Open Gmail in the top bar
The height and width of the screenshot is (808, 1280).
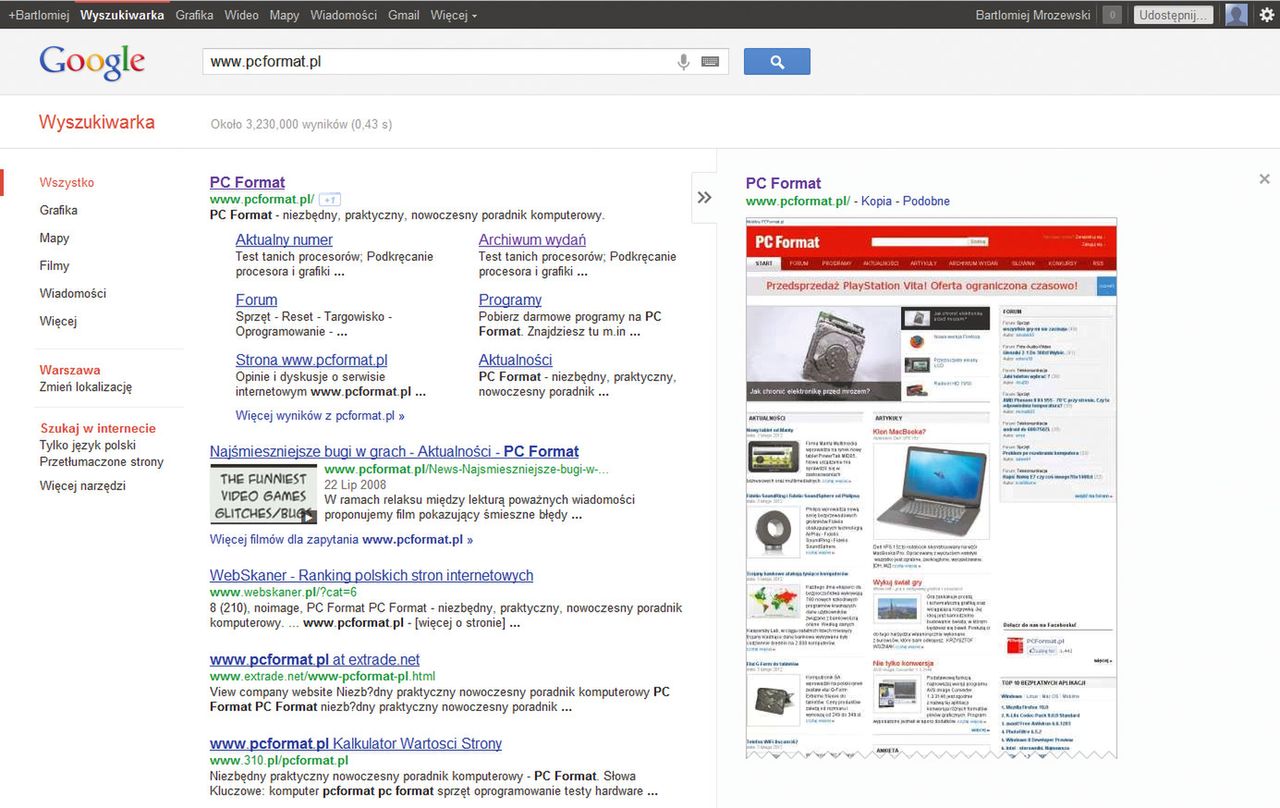(403, 15)
